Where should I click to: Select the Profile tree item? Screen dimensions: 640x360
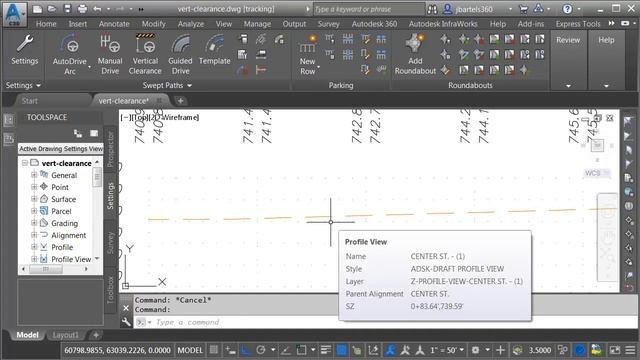click(x=62, y=247)
